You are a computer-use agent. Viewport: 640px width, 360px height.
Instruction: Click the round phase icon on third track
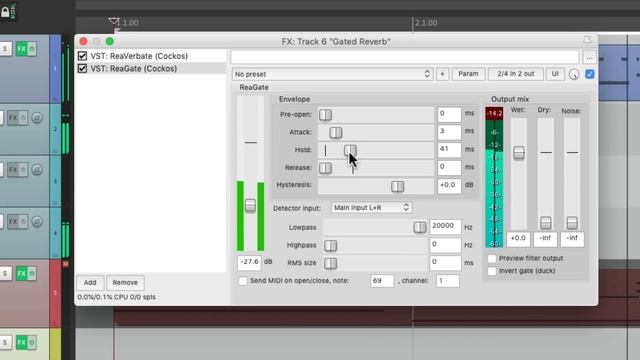pyautogui.click(x=37, y=169)
